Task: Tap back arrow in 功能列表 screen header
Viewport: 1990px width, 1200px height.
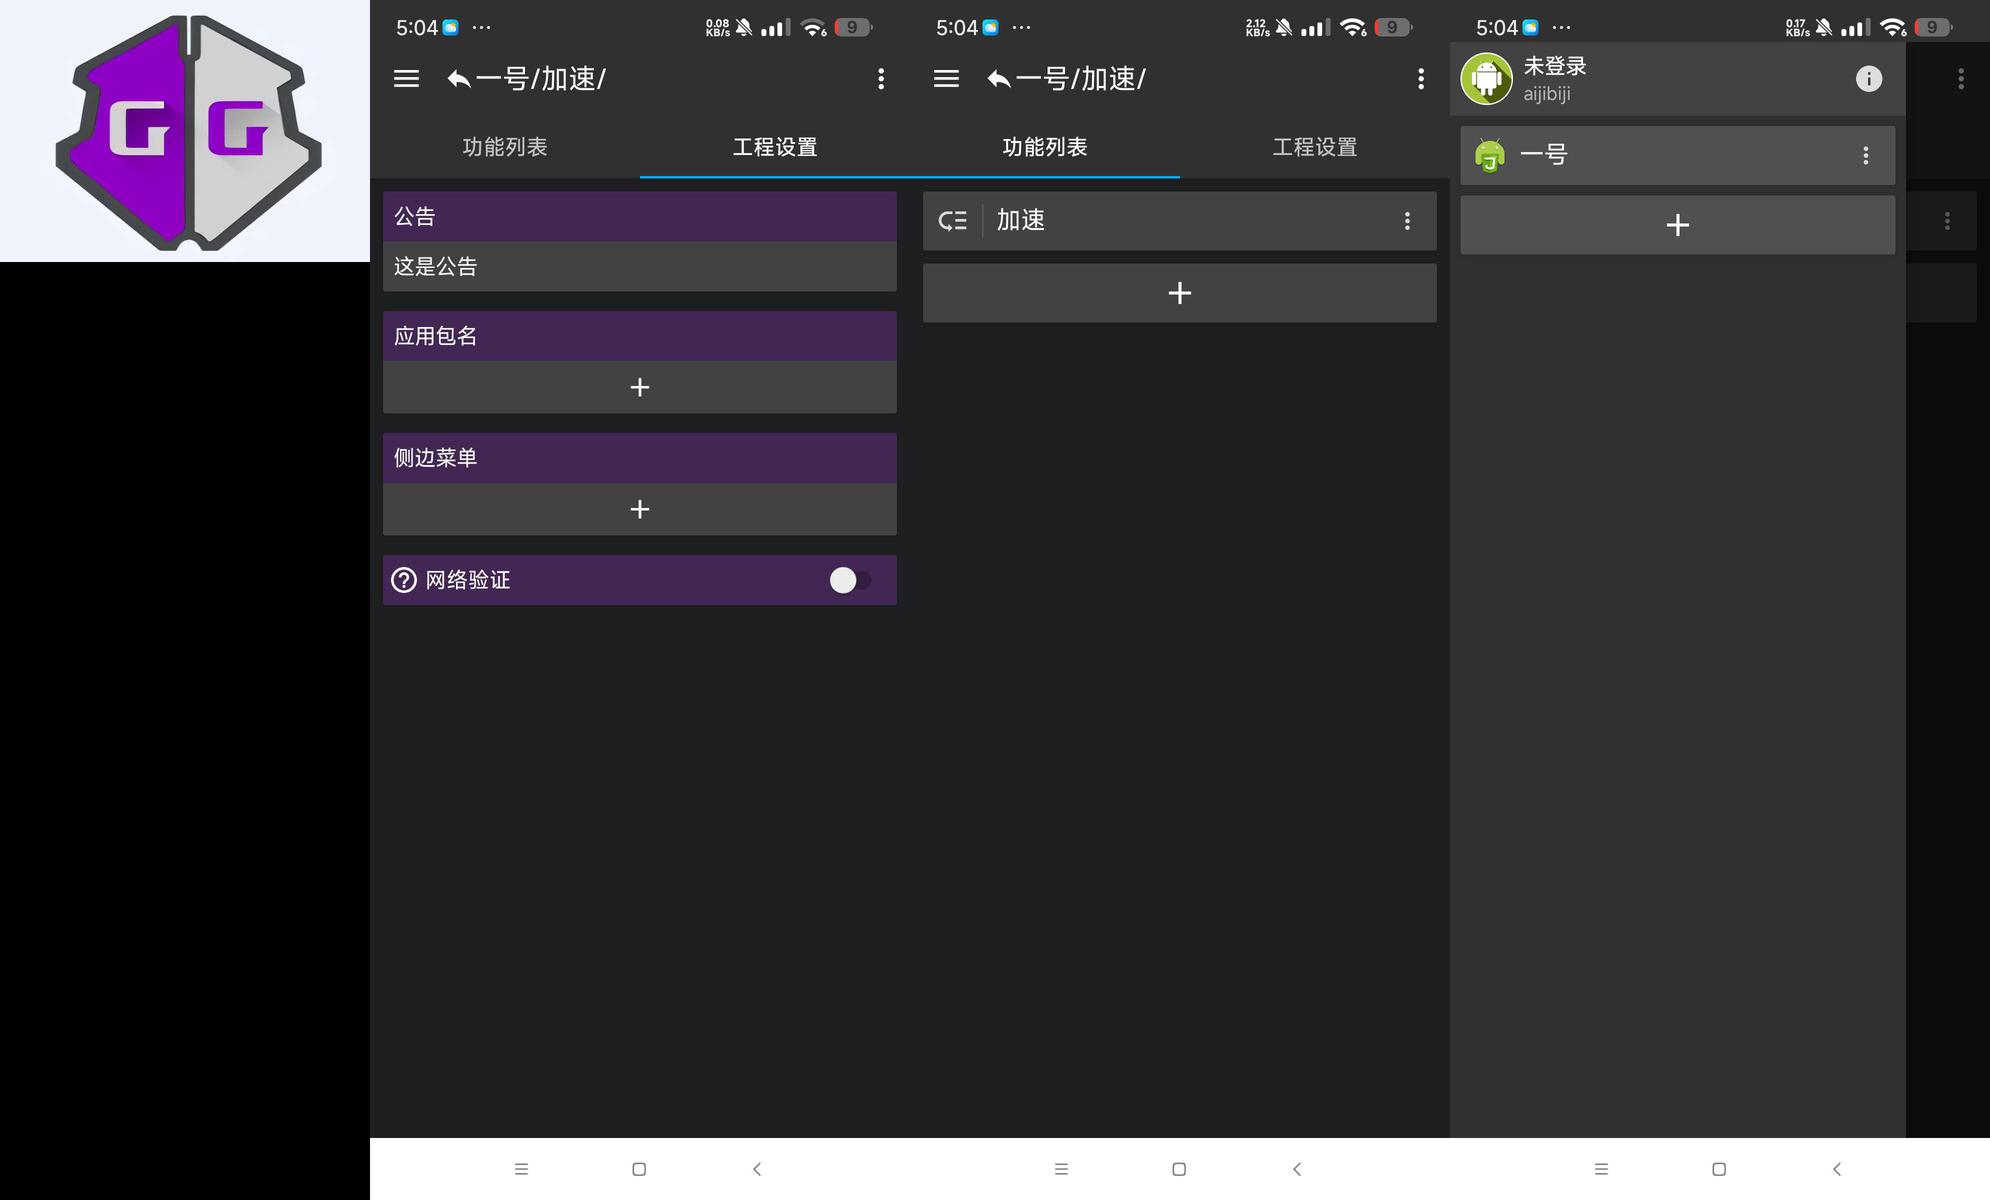Action: pyautogui.click(x=999, y=79)
